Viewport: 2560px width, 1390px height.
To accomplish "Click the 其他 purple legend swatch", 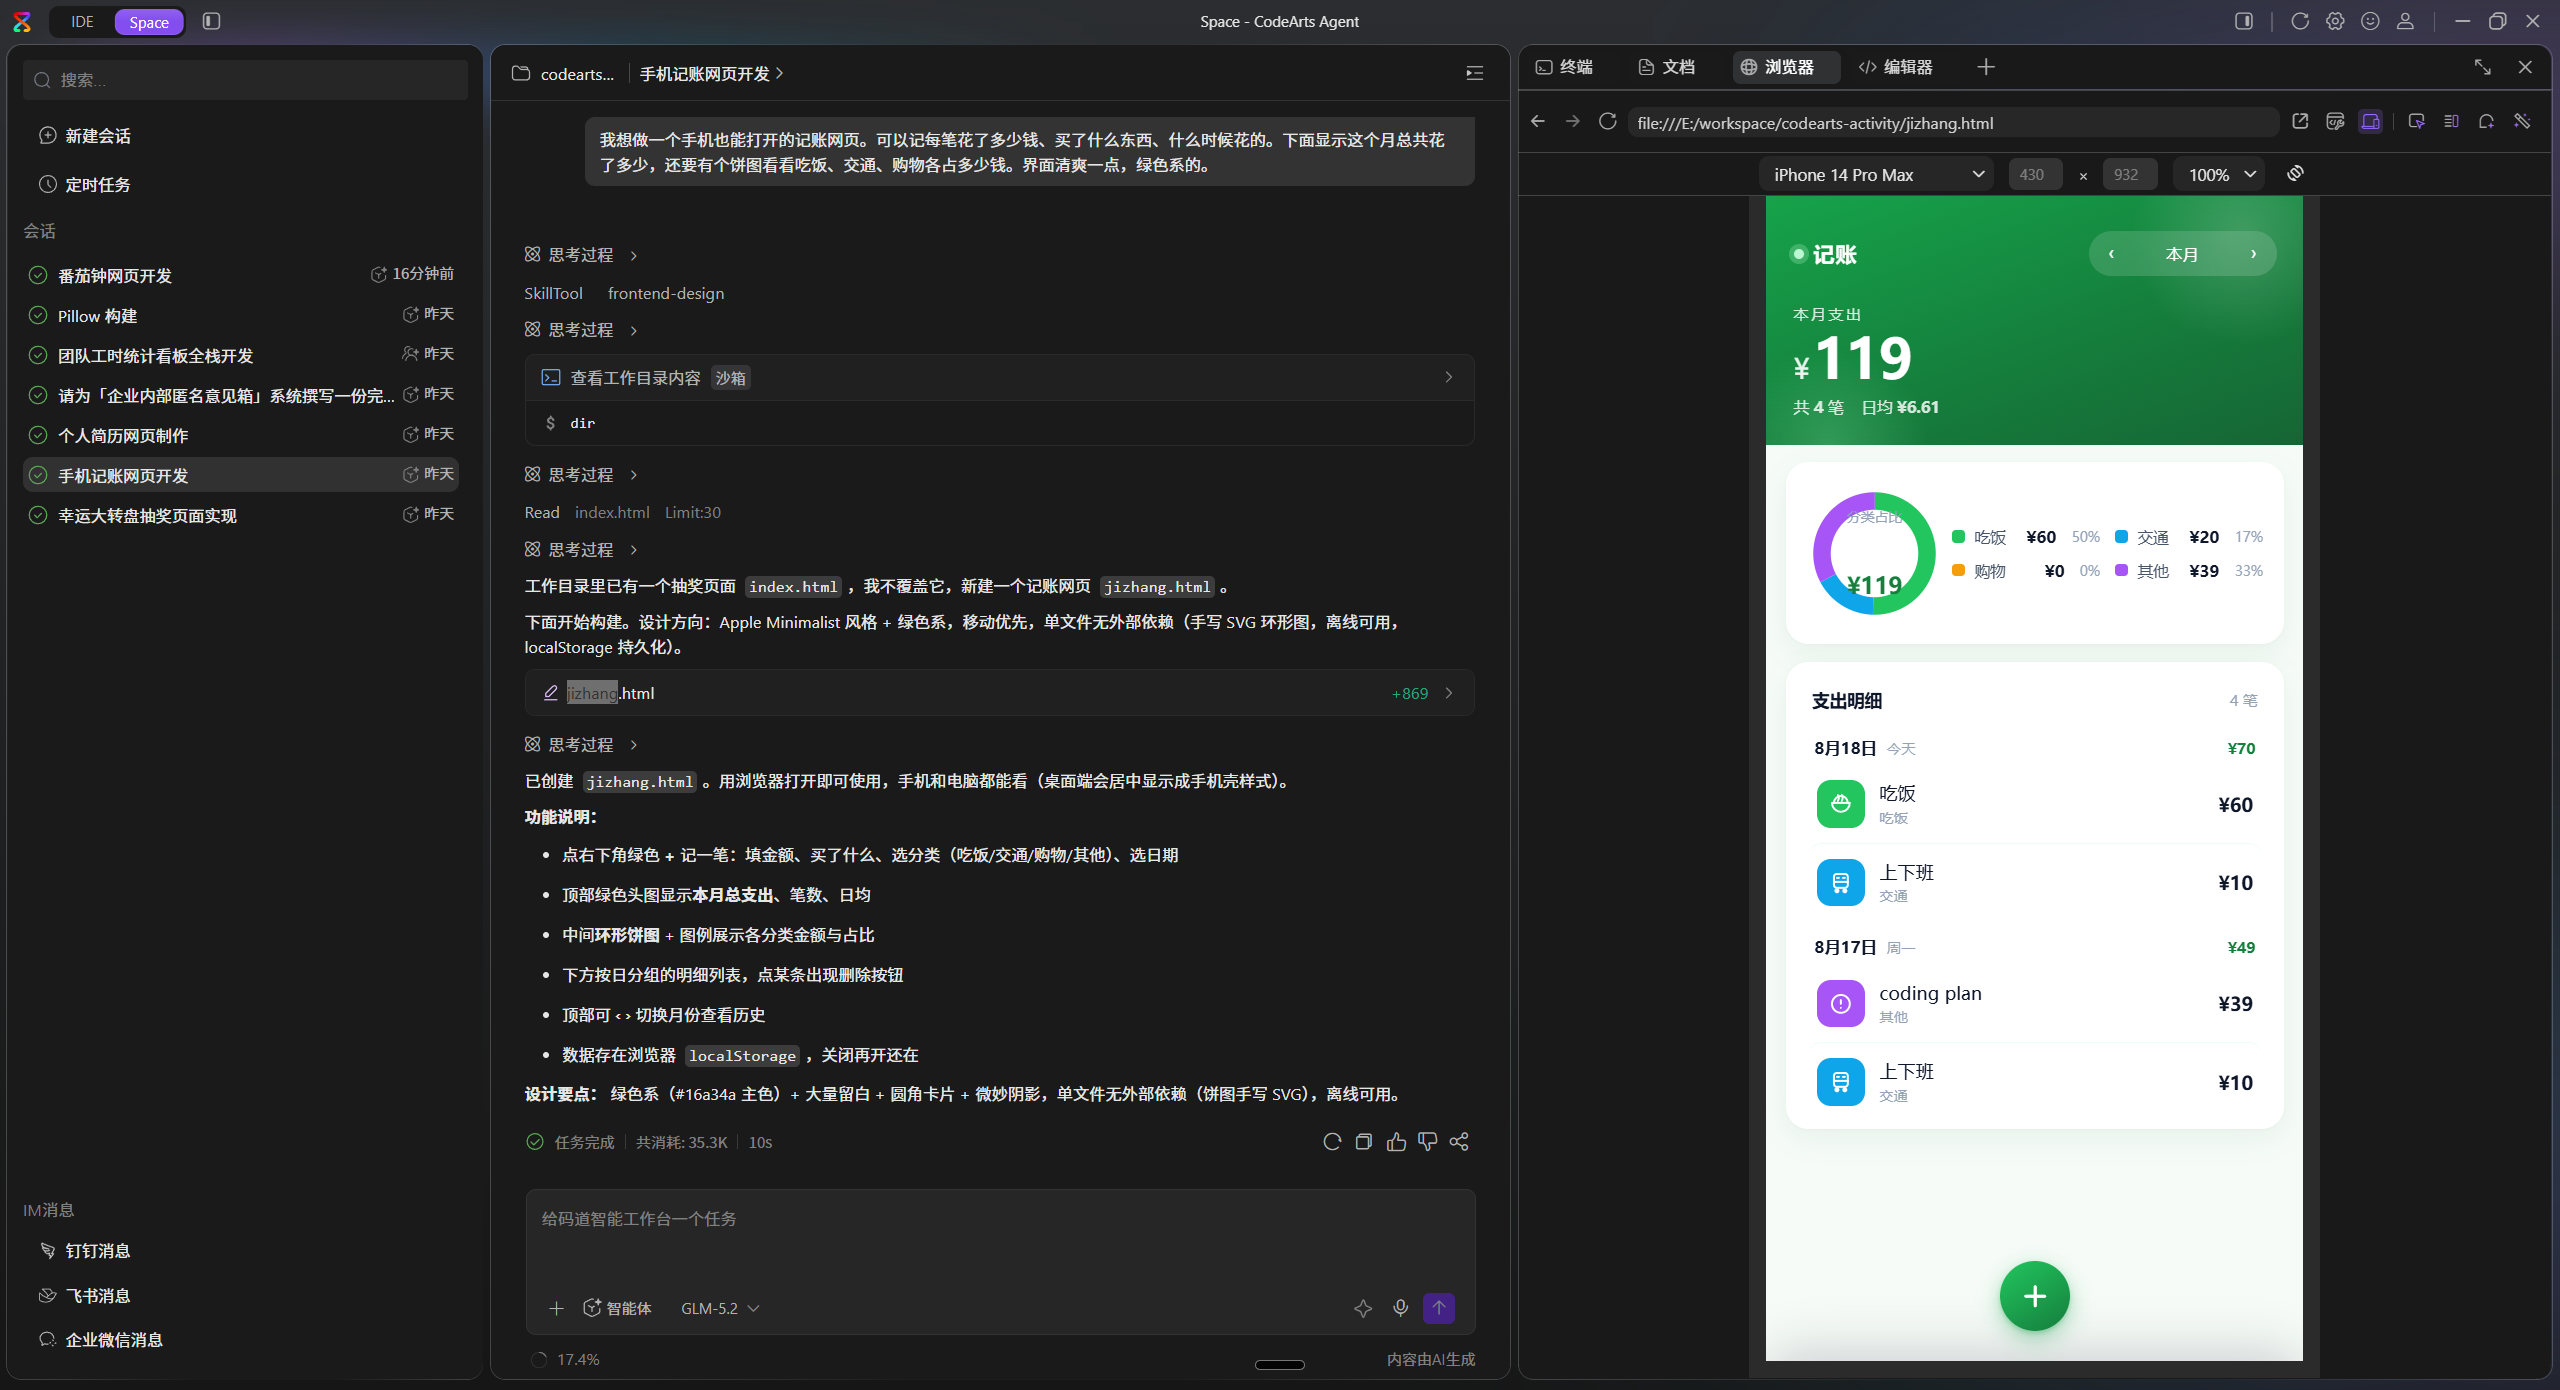I will 2121,570.
